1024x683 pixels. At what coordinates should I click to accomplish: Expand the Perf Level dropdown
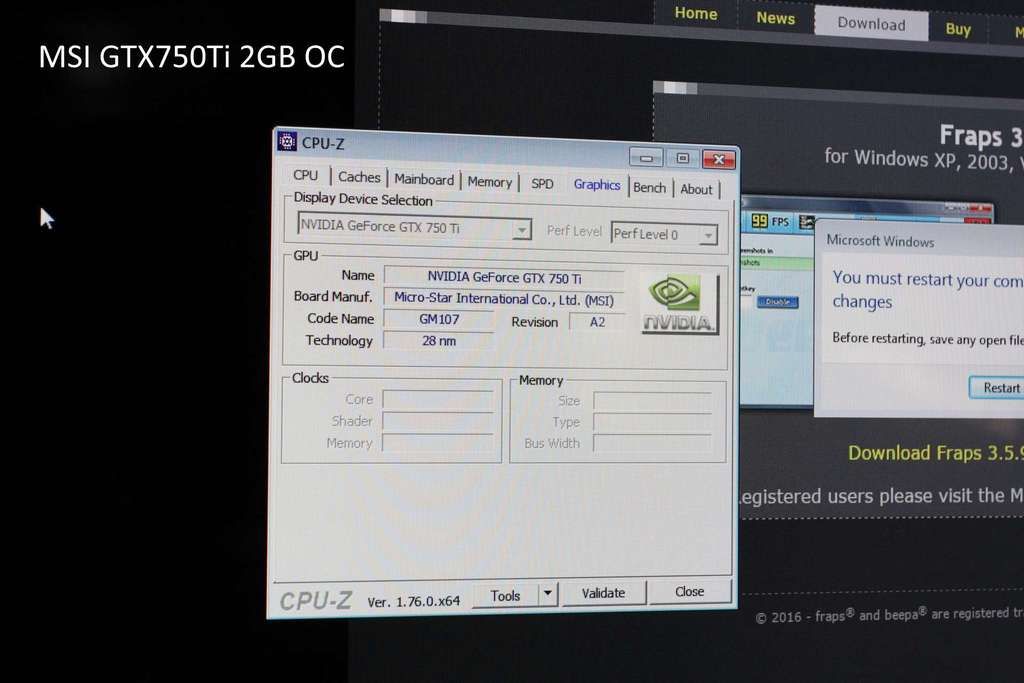[708, 235]
